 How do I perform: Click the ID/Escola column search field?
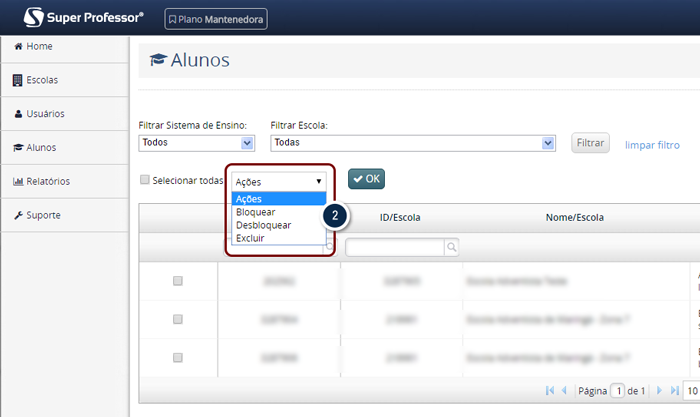coord(396,247)
